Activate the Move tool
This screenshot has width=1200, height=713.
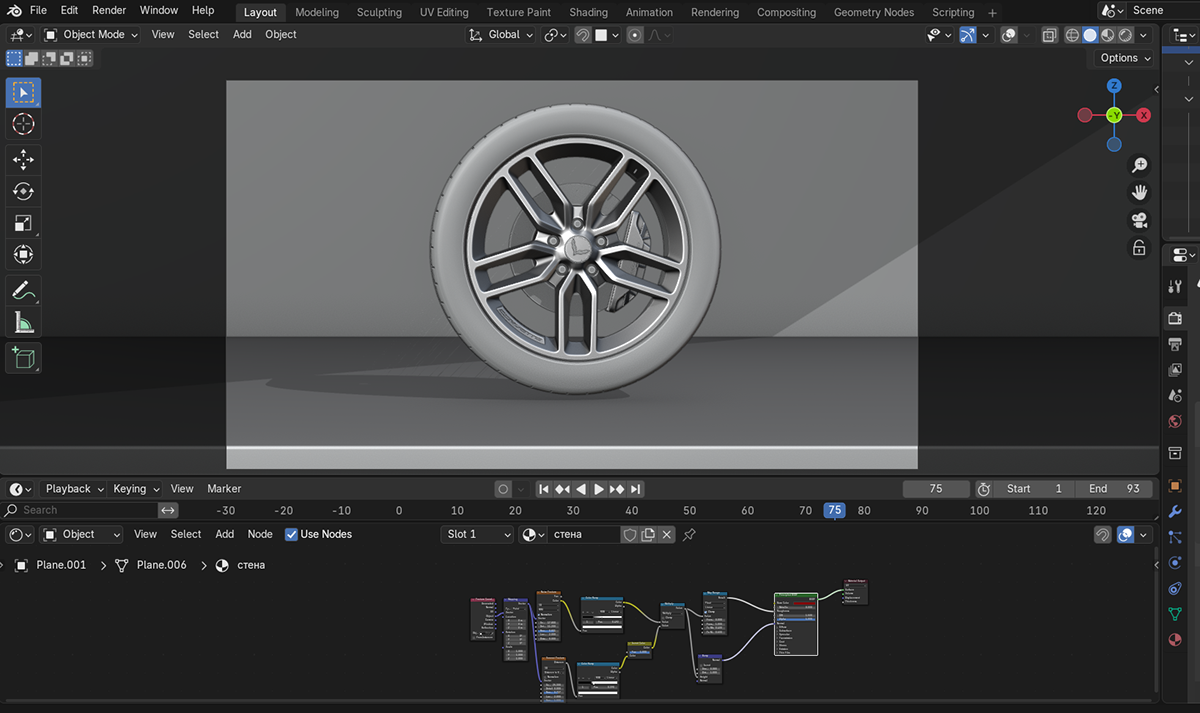tap(23, 159)
